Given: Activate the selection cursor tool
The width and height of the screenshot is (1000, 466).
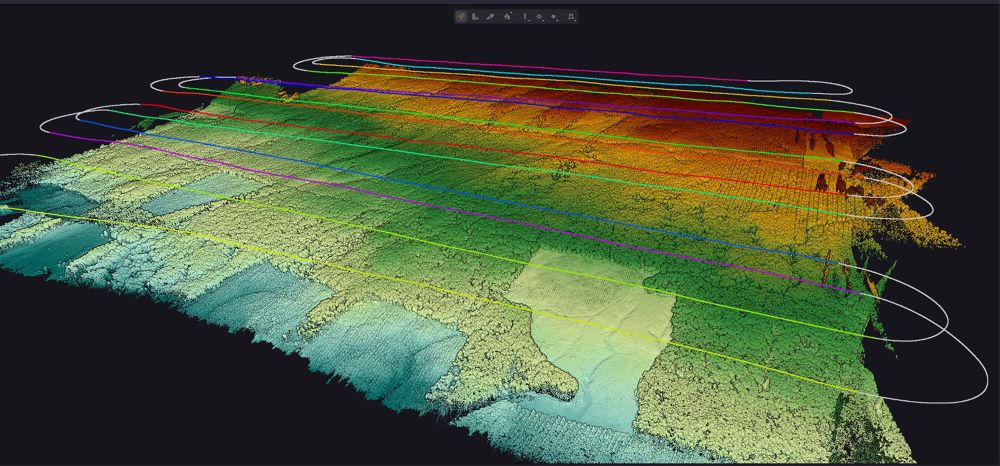Looking at the screenshot, I should 461,16.
